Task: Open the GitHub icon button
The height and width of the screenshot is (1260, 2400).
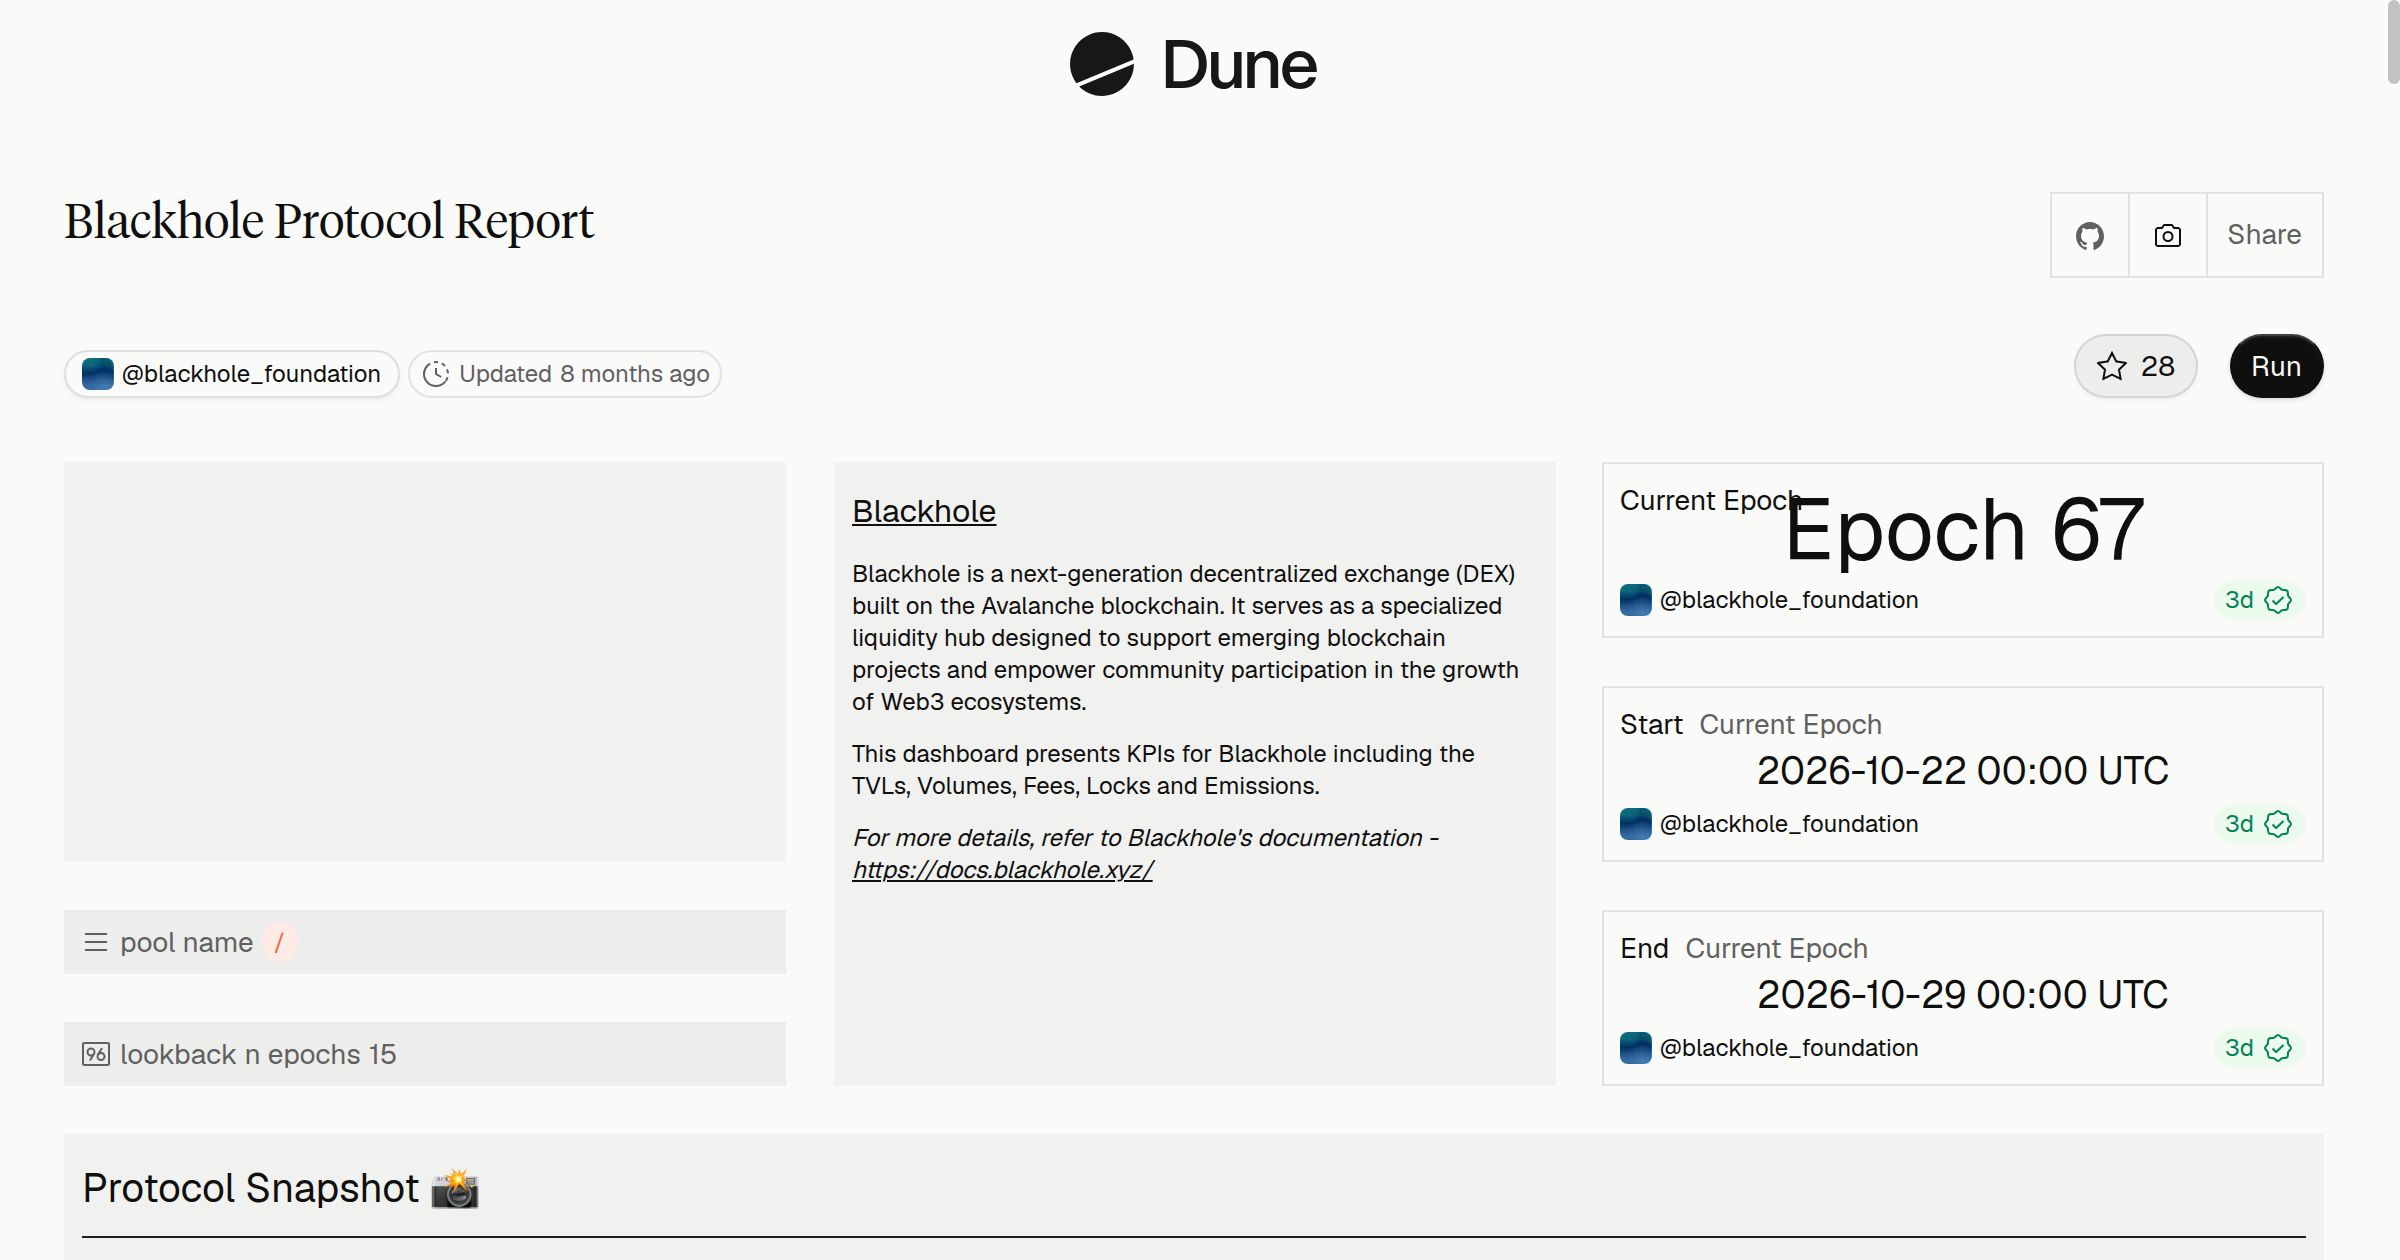Action: tap(2090, 235)
